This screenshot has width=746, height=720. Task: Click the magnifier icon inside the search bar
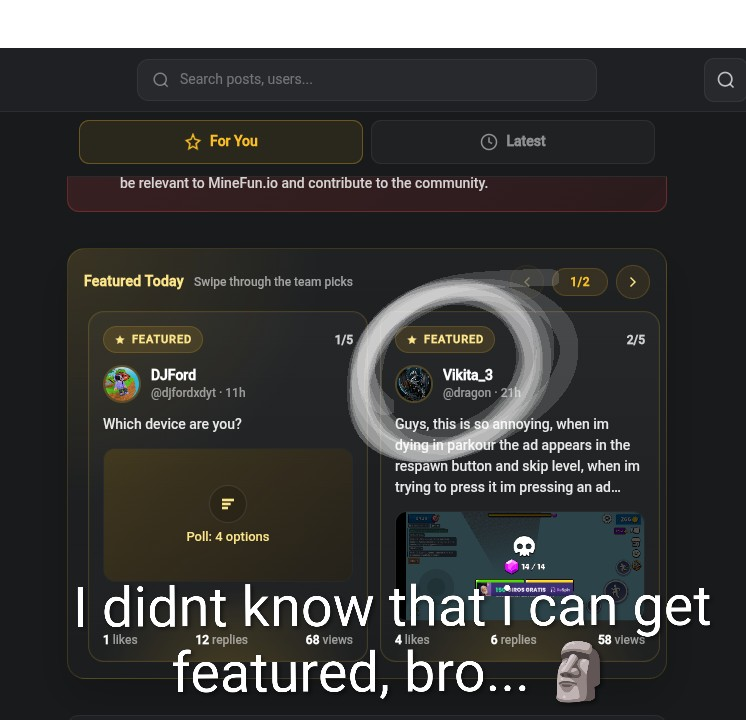(161, 79)
